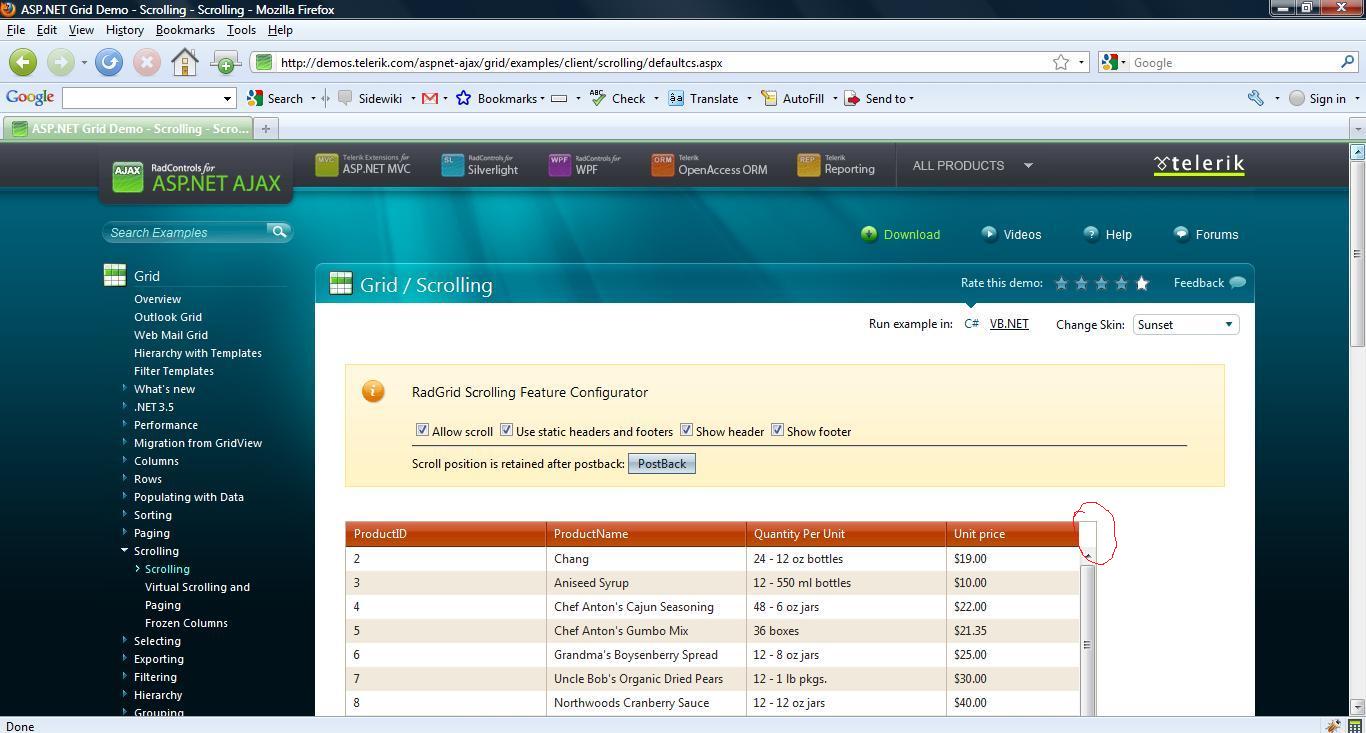Click the PostBack button
Screen dimensions: 1366x733
662,463
